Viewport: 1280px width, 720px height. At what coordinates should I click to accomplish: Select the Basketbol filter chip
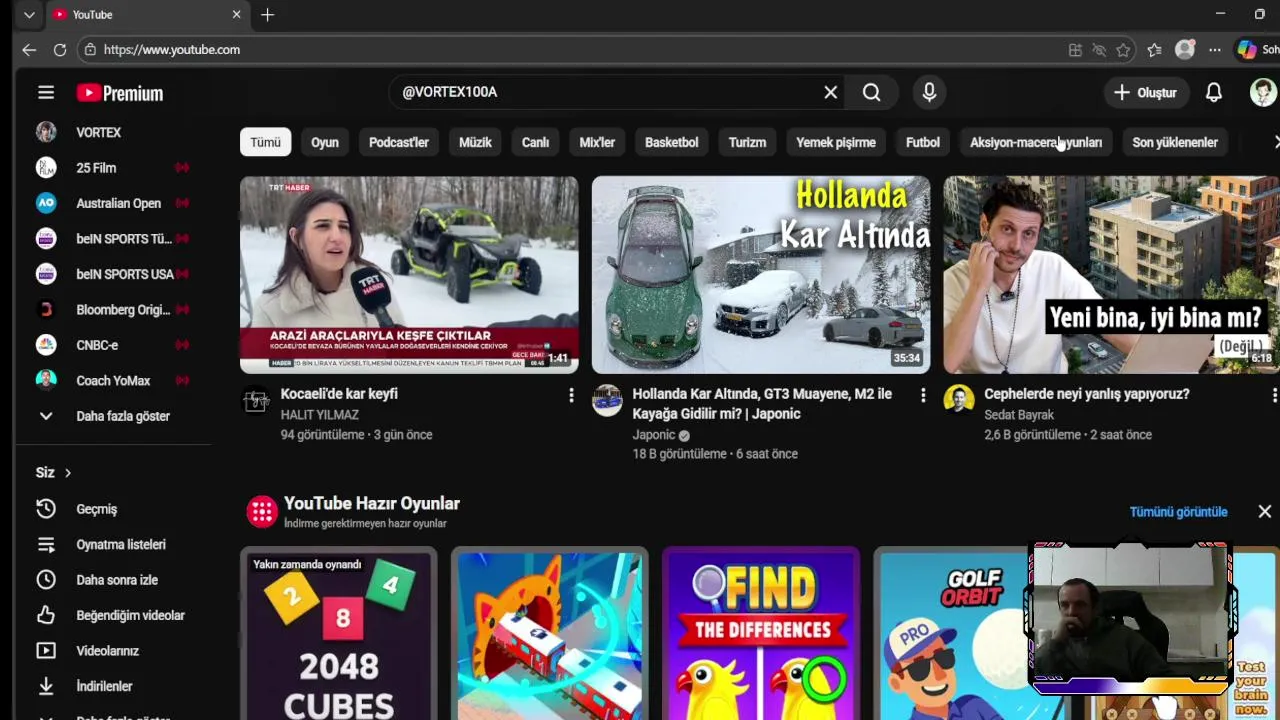tap(672, 142)
